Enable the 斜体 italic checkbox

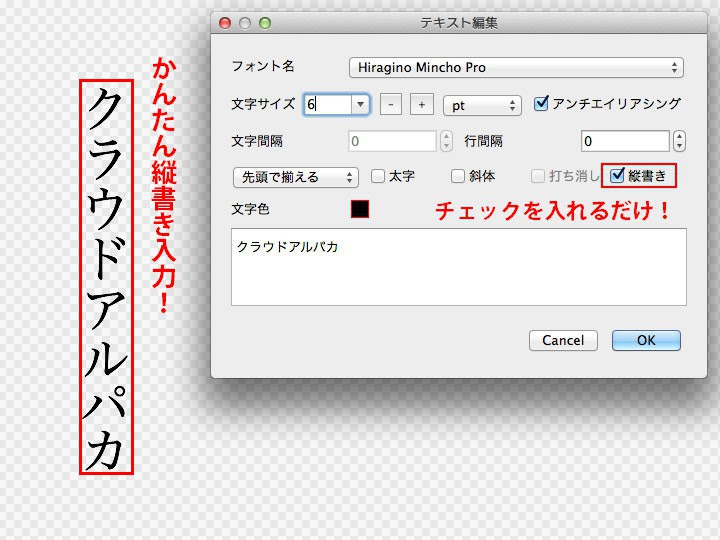click(458, 176)
